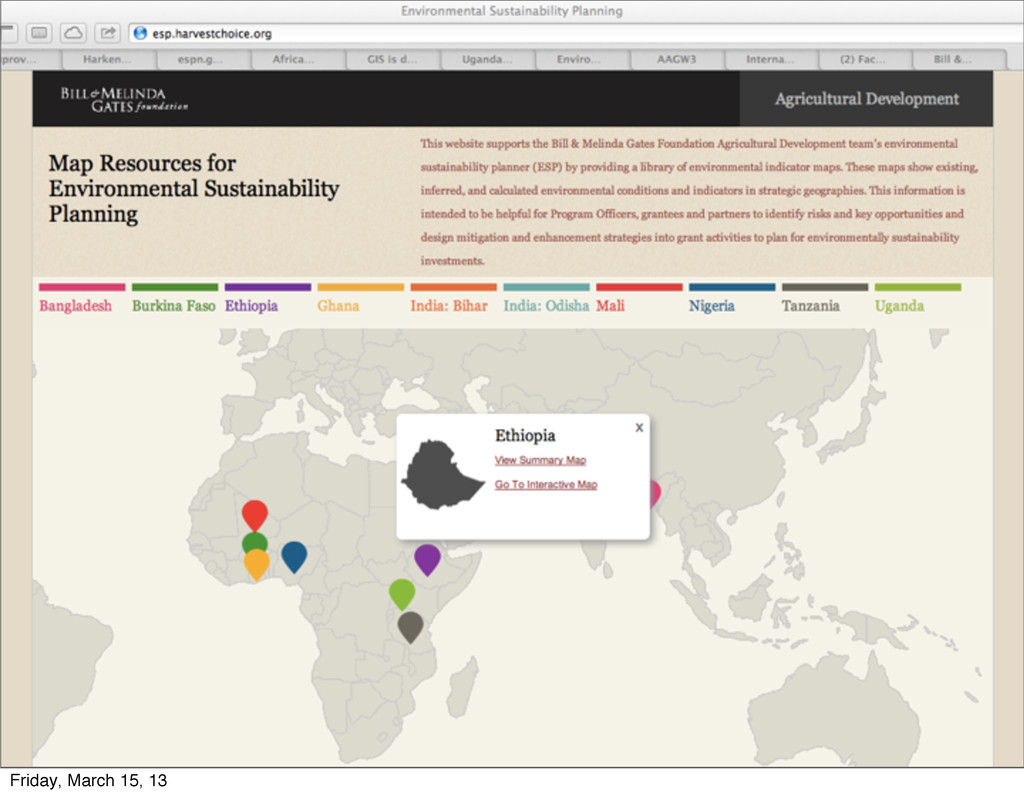The height and width of the screenshot is (796, 1024).
Task: Click the red Mali map pin
Action: (255, 515)
